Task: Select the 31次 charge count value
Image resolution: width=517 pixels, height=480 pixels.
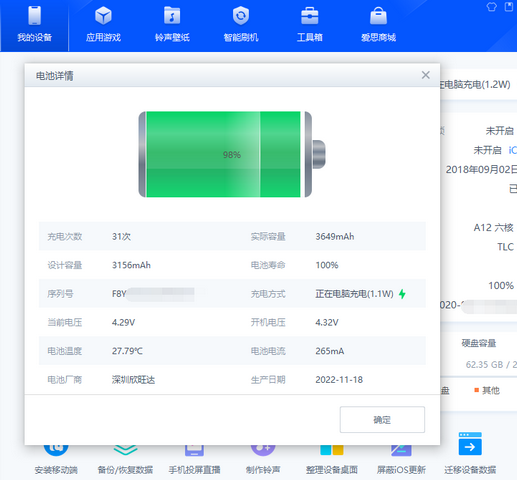Action: click(121, 236)
